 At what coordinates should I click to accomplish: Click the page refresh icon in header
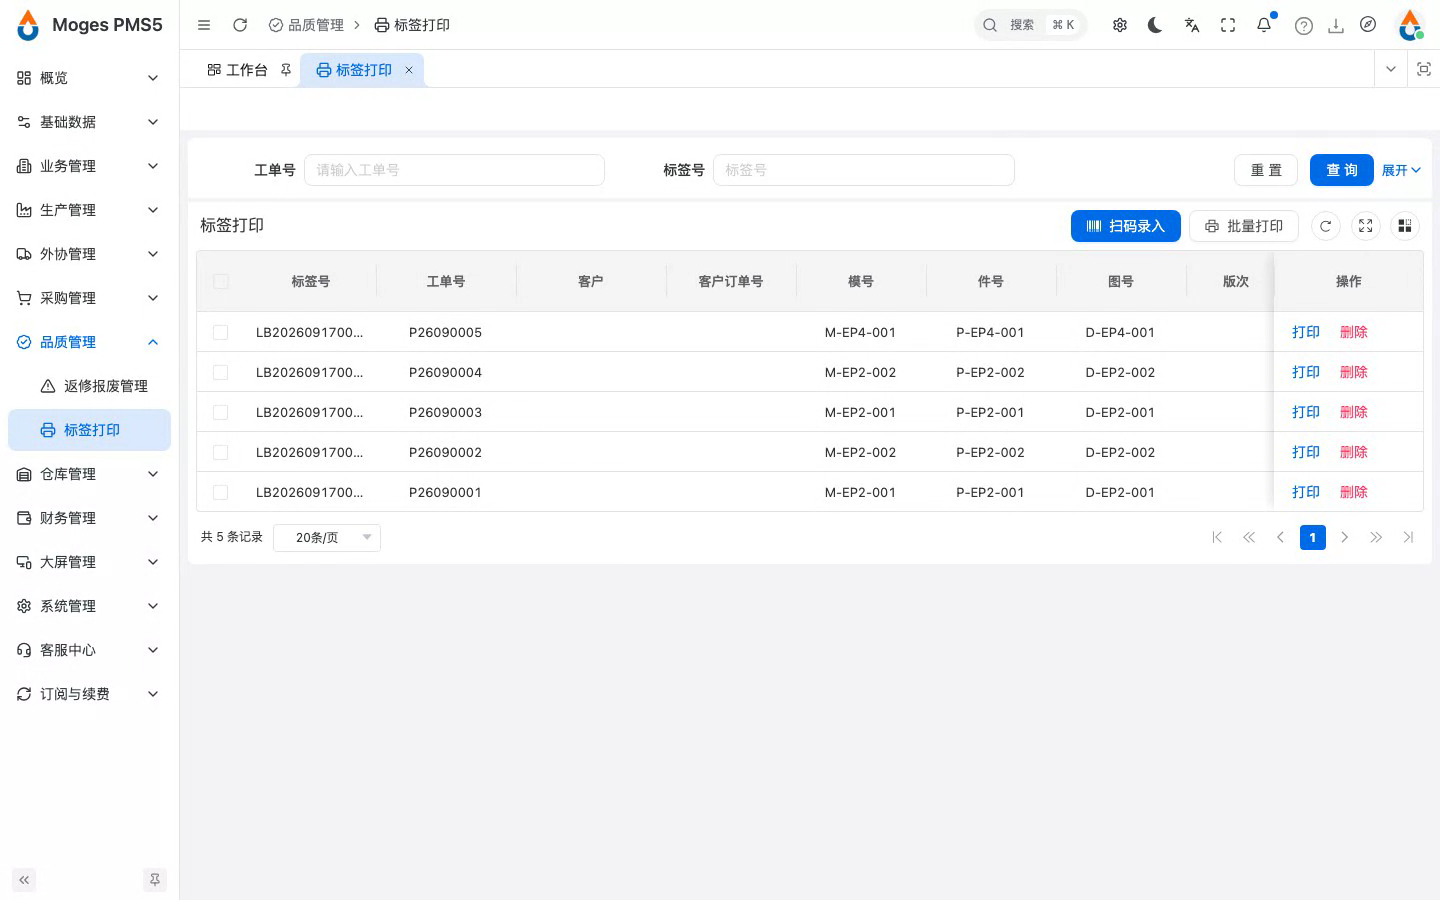(240, 25)
